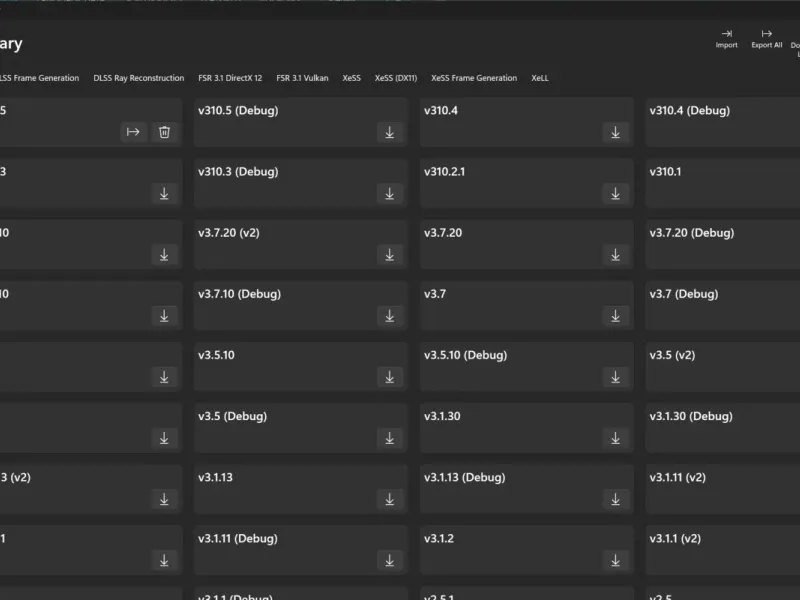Screen dimensions: 800x600
Task: Download the non-debug v3.7 release
Action: (x=615, y=316)
